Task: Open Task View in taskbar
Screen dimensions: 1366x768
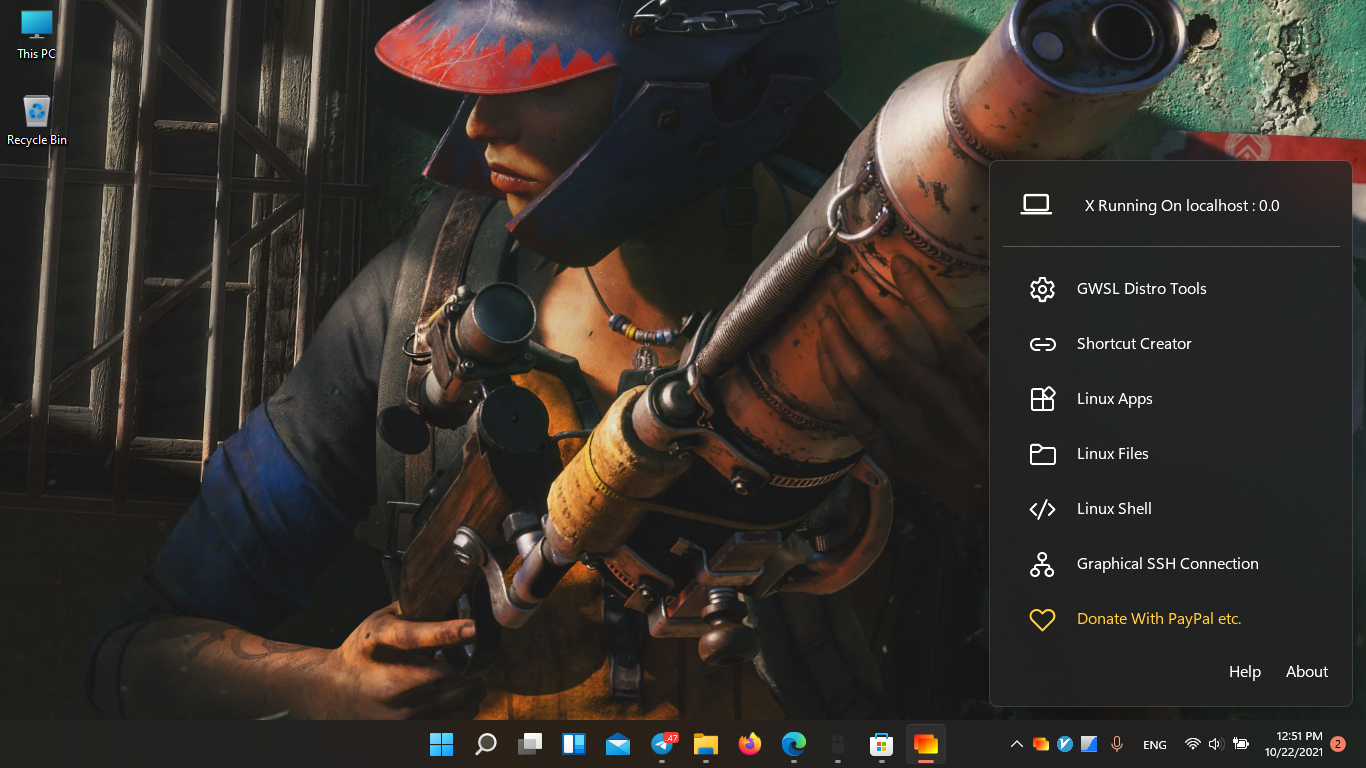Action: (x=530, y=744)
